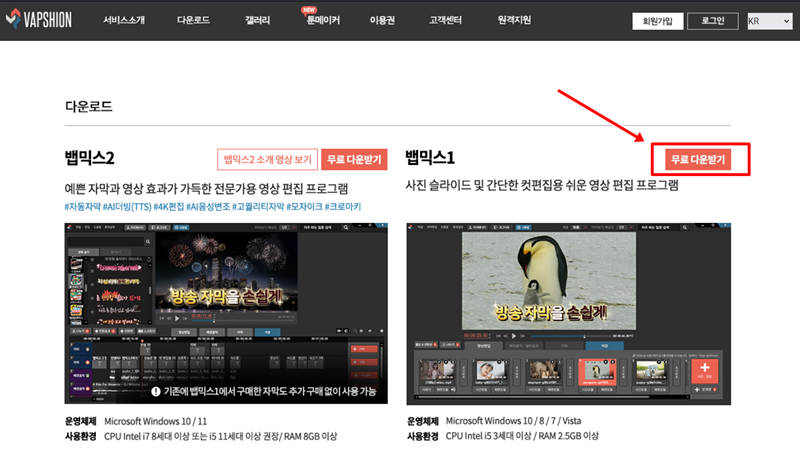800x451 pixels.
Task: Open the 다운로드 menu
Action: [193, 20]
